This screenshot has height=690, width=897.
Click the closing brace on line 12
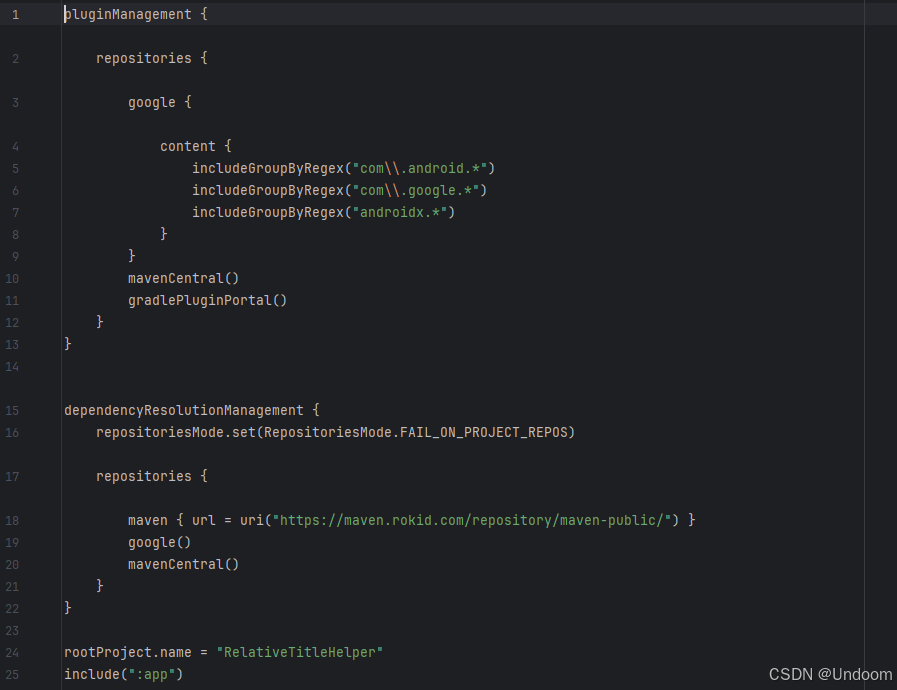pos(100,322)
